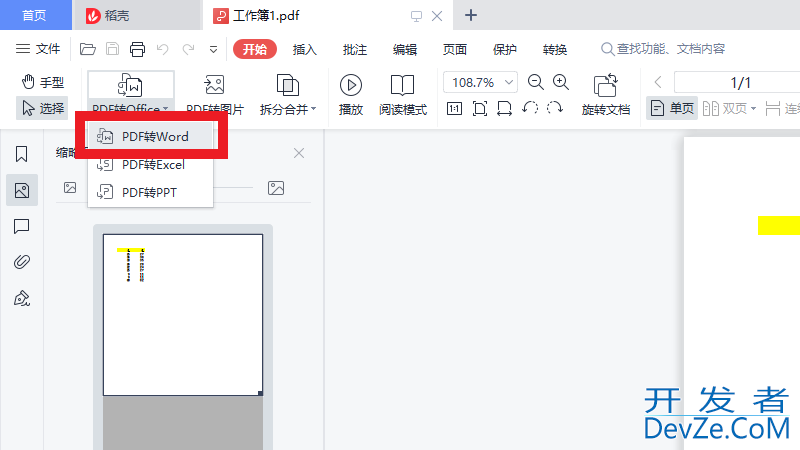Activate the 选择 selection tool
The width and height of the screenshot is (800, 450).
42,108
